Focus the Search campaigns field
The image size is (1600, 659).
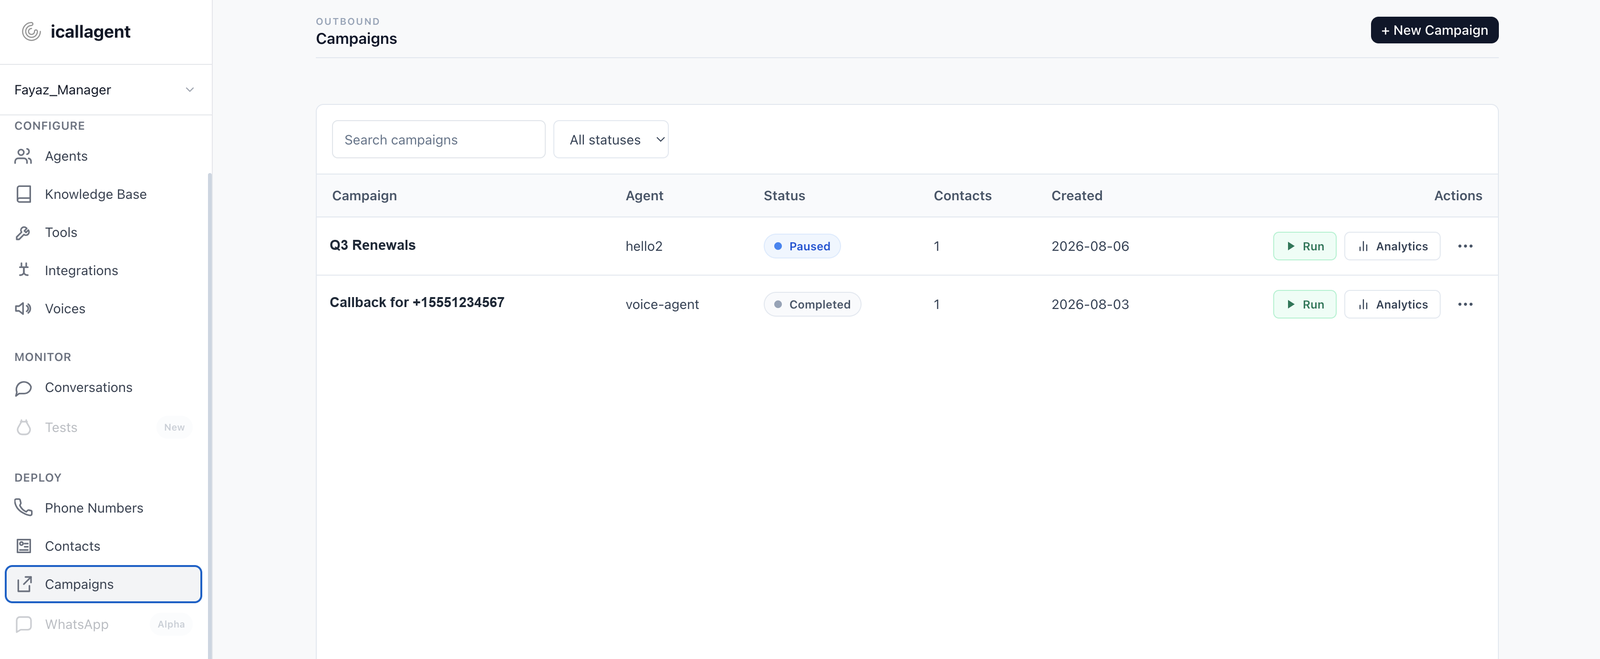[x=439, y=140]
